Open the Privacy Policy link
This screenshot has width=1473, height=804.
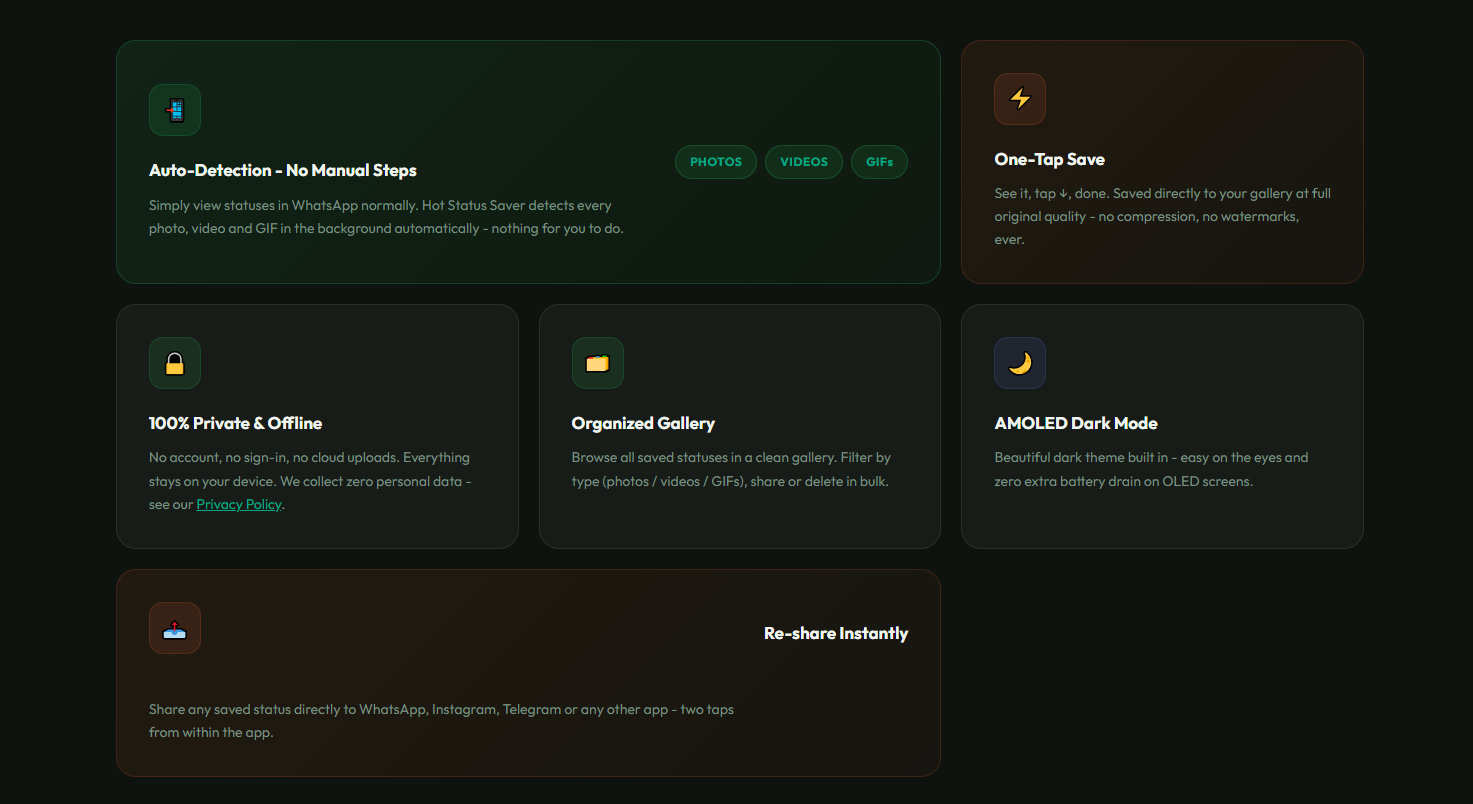click(x=239, y=505)
